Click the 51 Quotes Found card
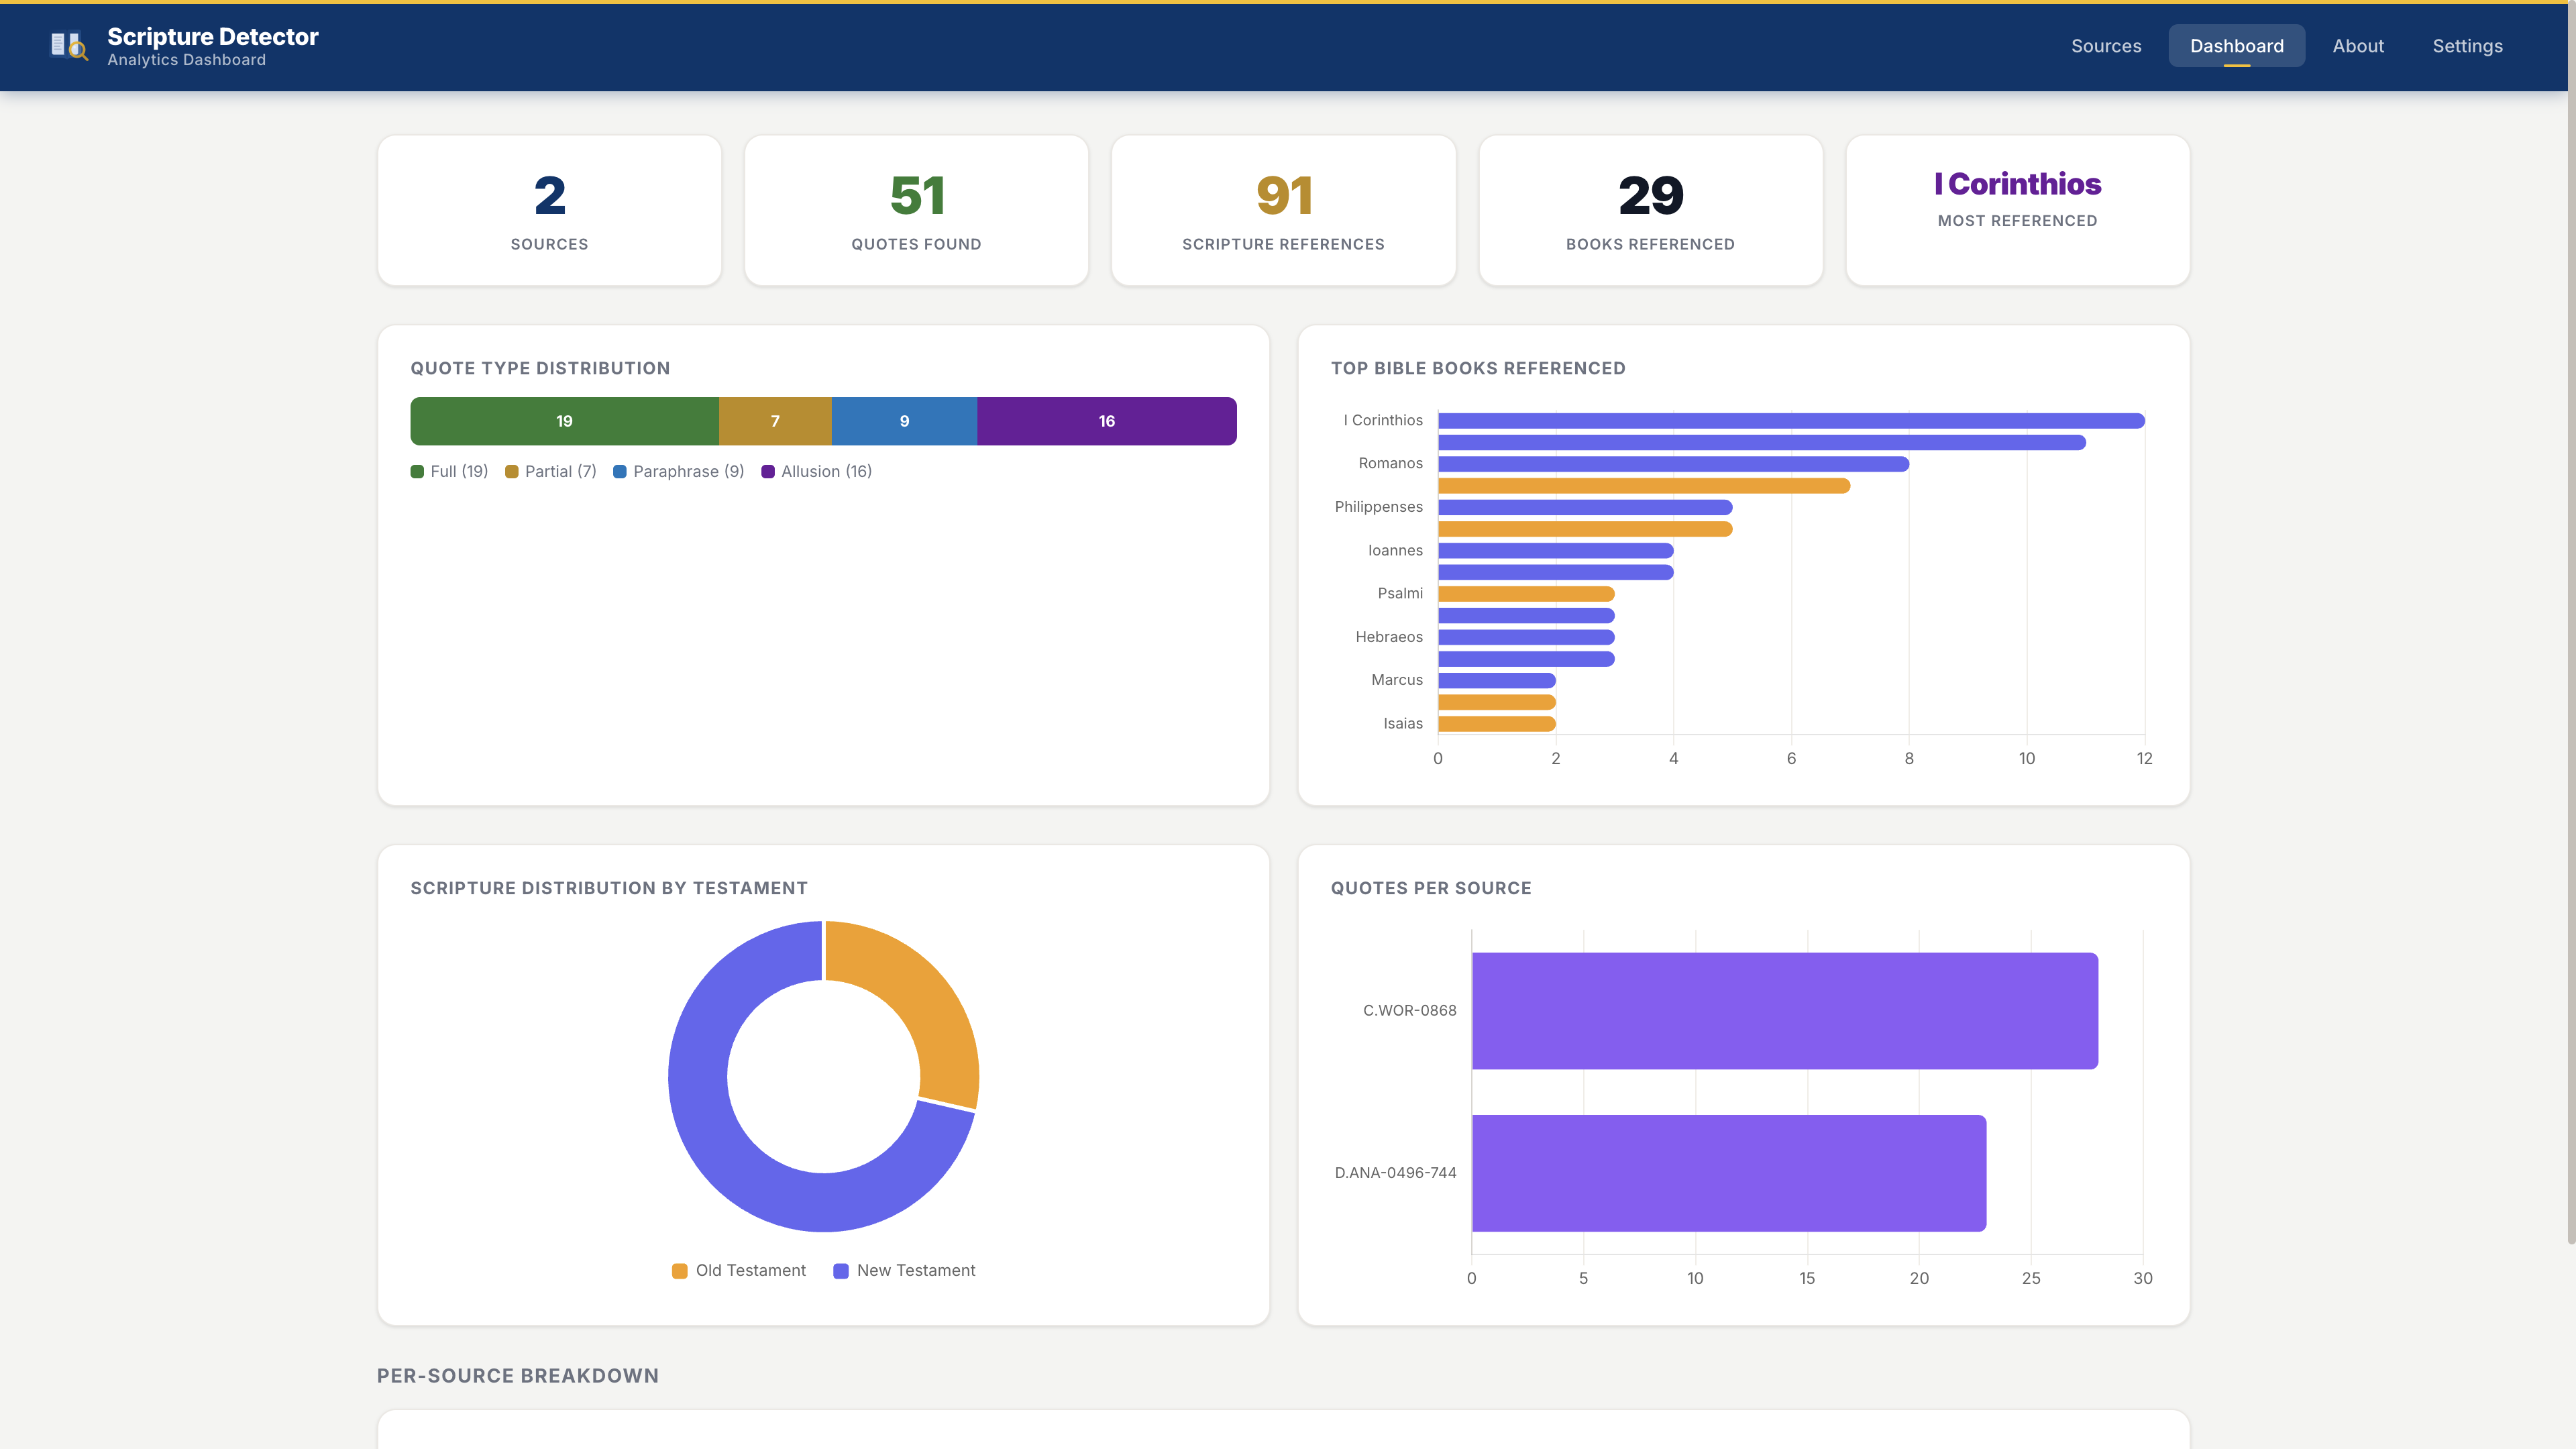Screen dimensions: 2576x1449 (x=916, y=209)
